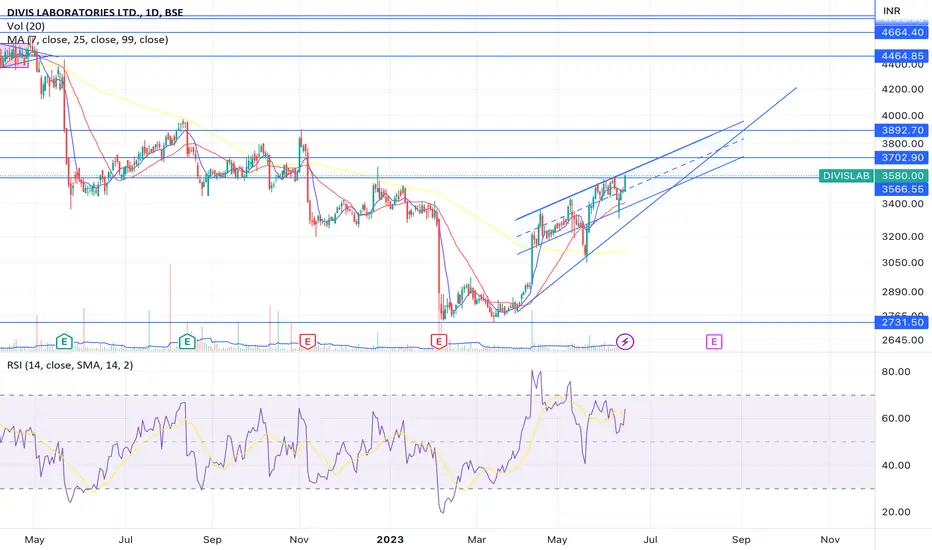Select the pink highlighted rectangle near MA legend

coord(14,54)
